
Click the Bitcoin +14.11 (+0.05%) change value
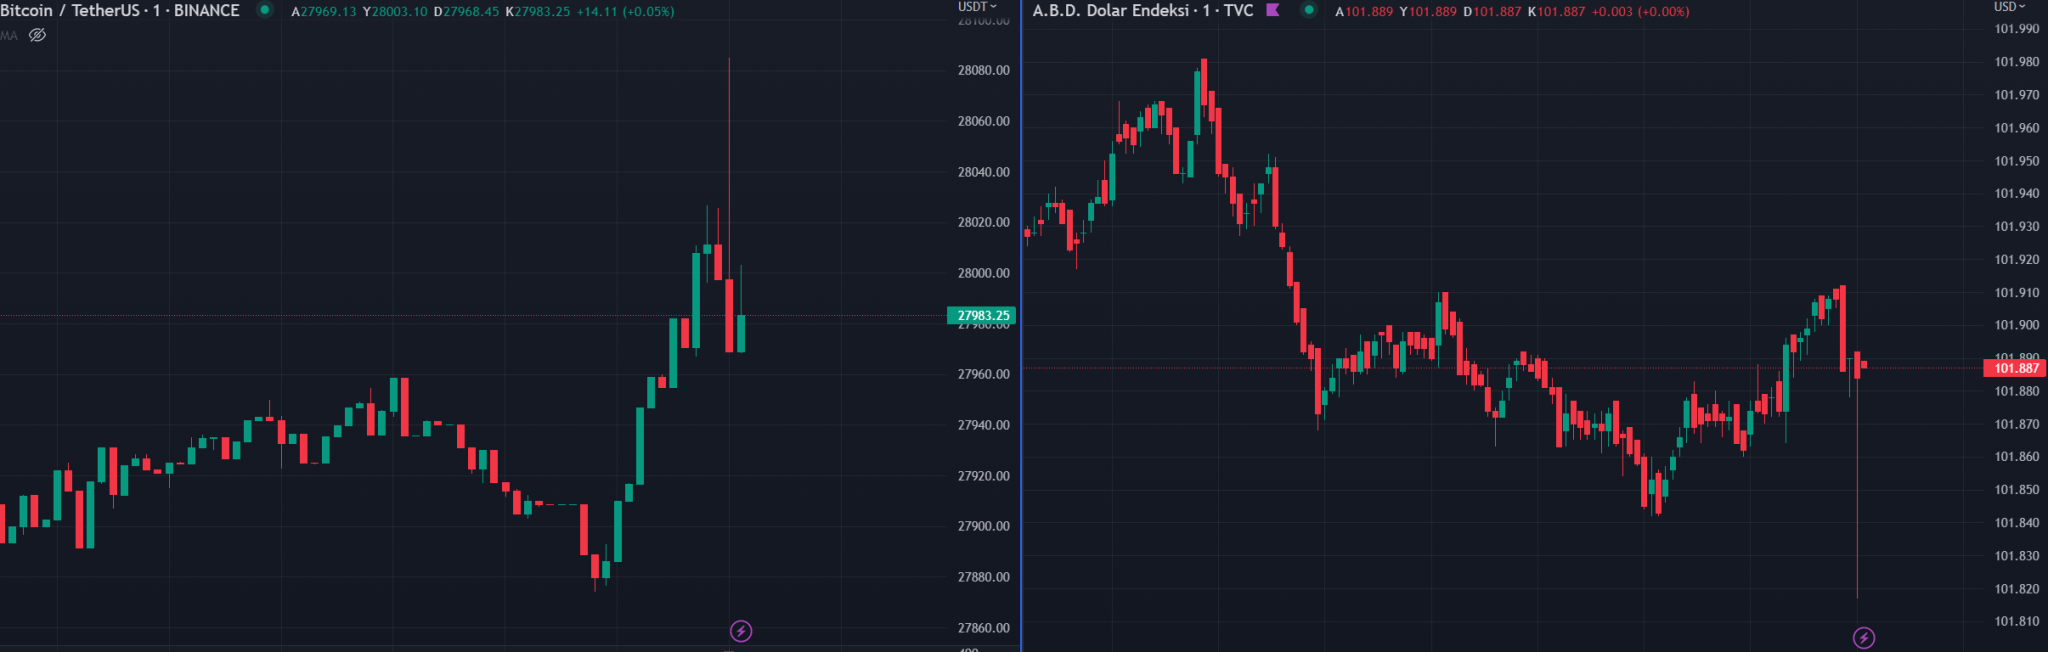pyautogui.click(x=625, y=12)
